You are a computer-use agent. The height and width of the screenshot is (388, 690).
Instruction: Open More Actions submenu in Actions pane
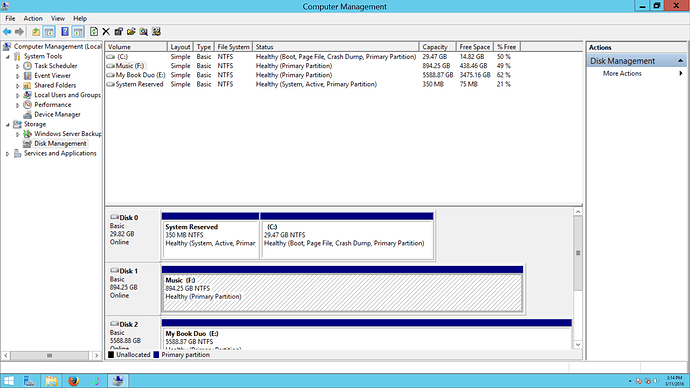[636, 73]
